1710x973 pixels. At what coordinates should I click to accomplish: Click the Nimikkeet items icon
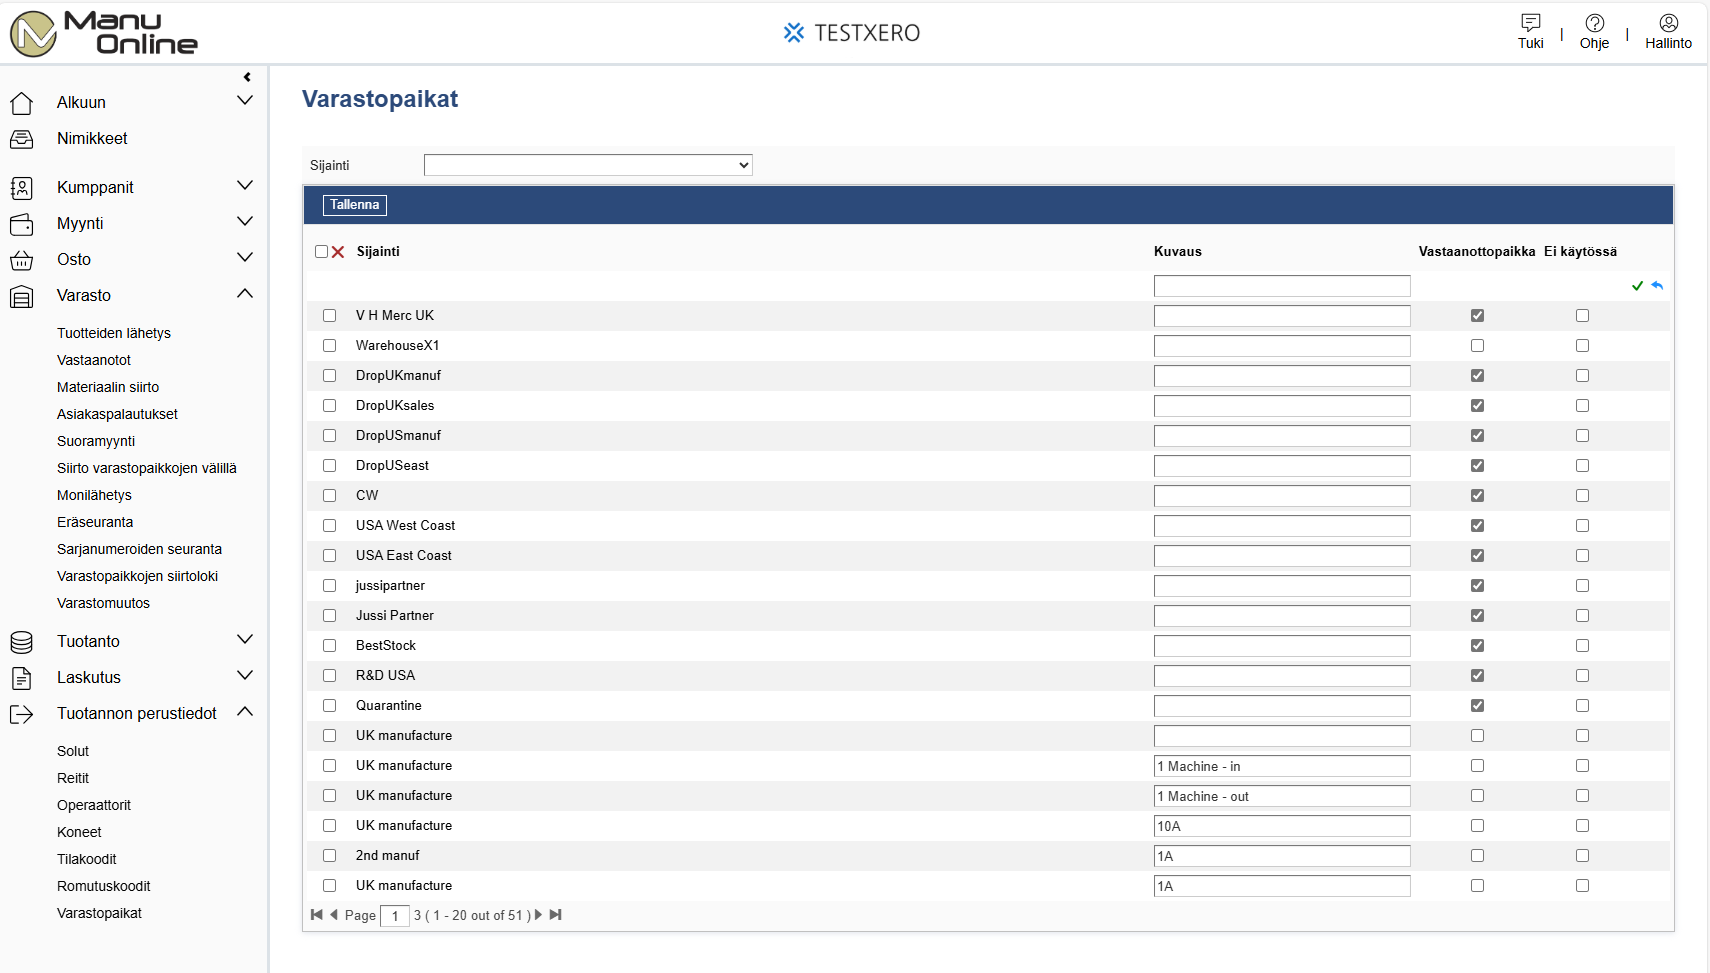tap(21, 139)
